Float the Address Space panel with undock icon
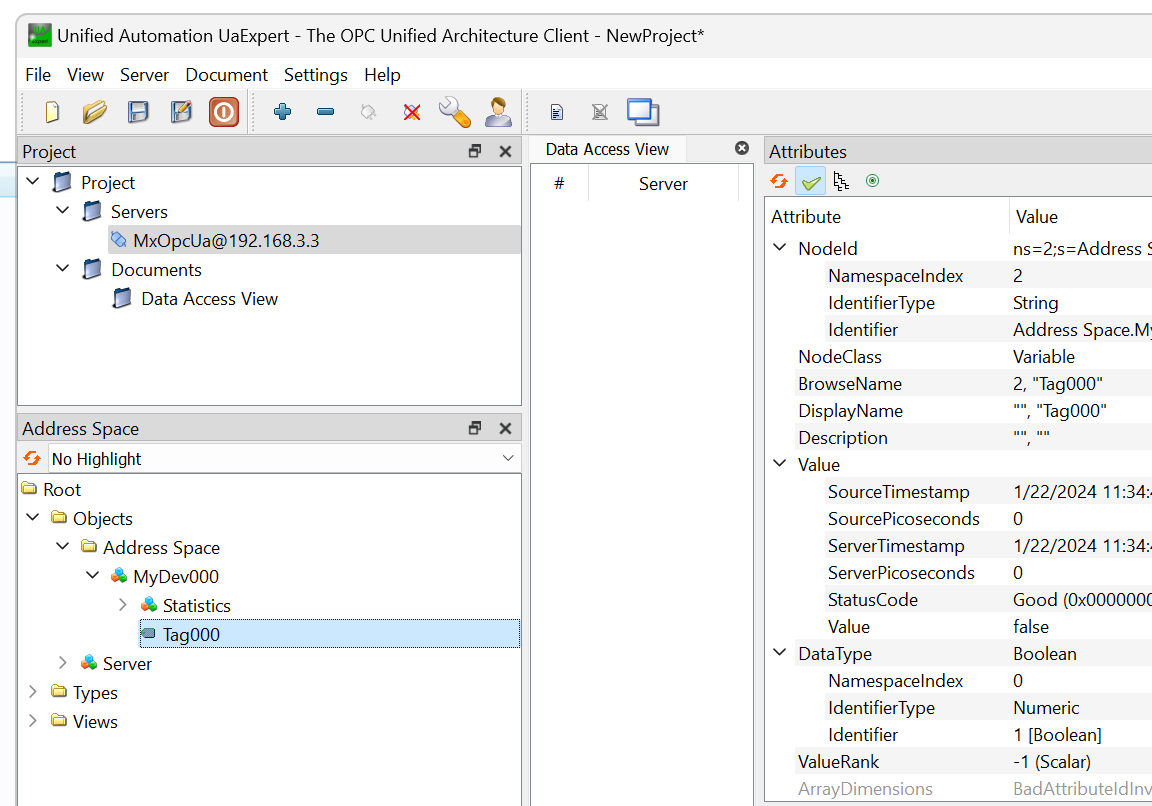The width and height of the screenshot is (1152, 806). 475,428
